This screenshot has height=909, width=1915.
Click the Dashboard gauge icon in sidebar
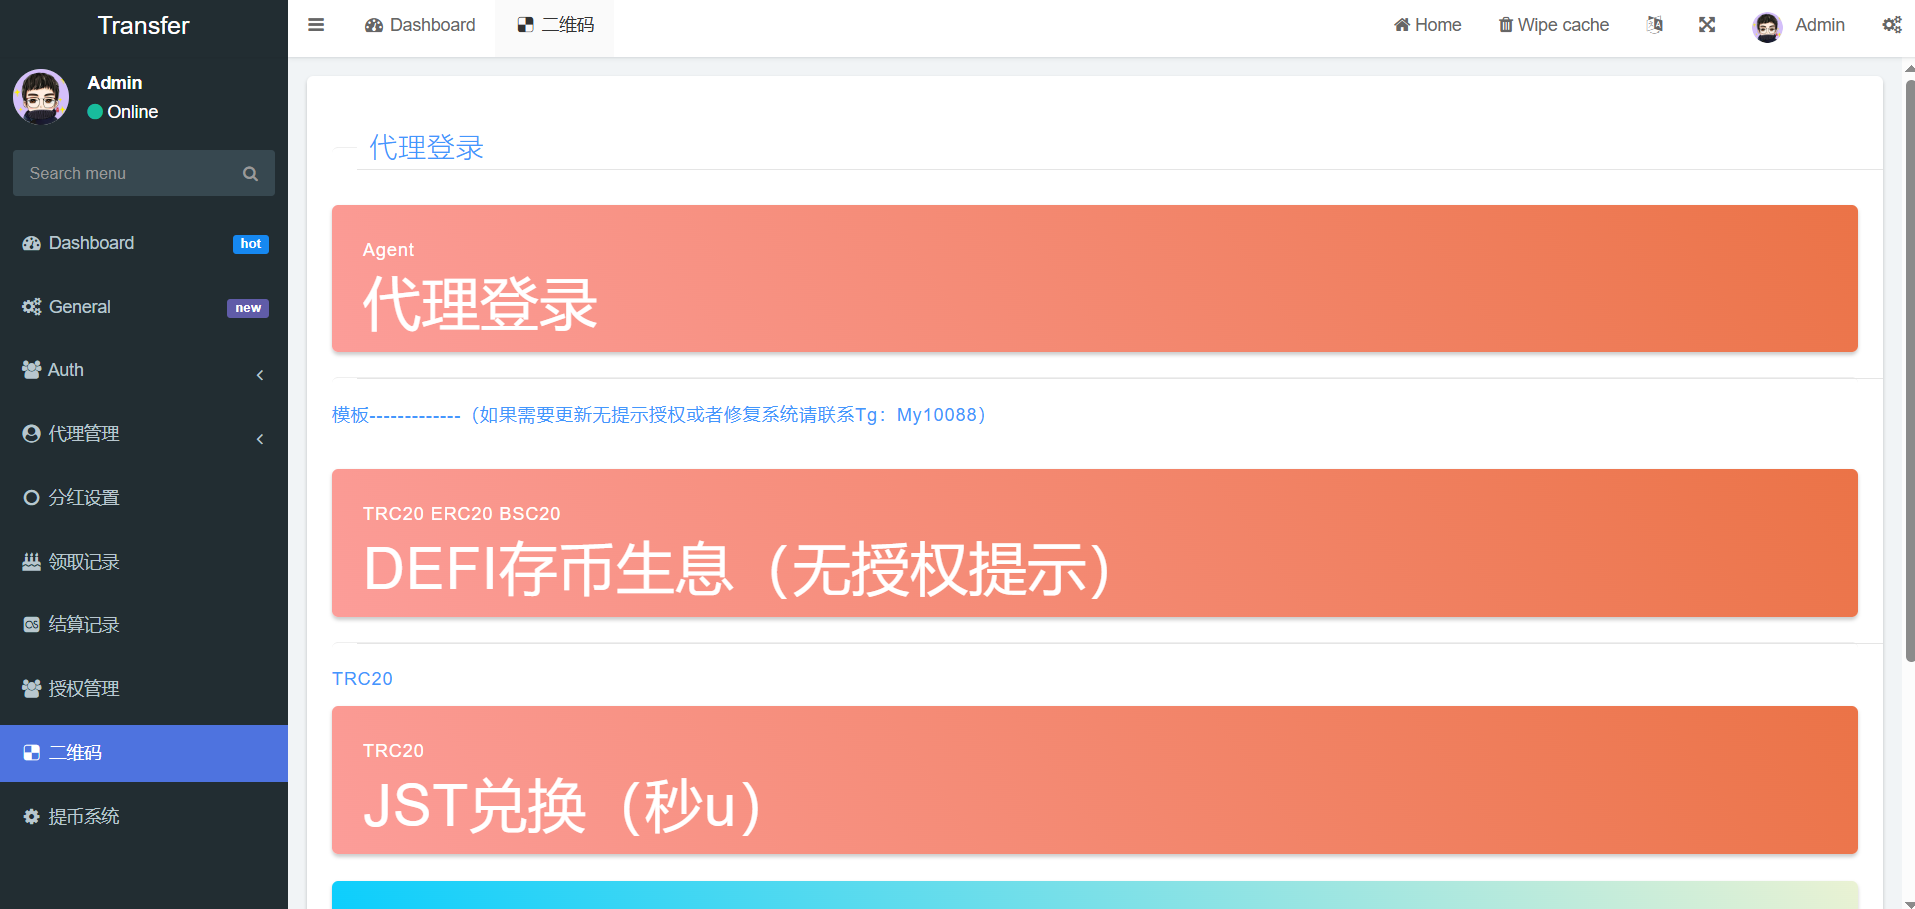31,243
